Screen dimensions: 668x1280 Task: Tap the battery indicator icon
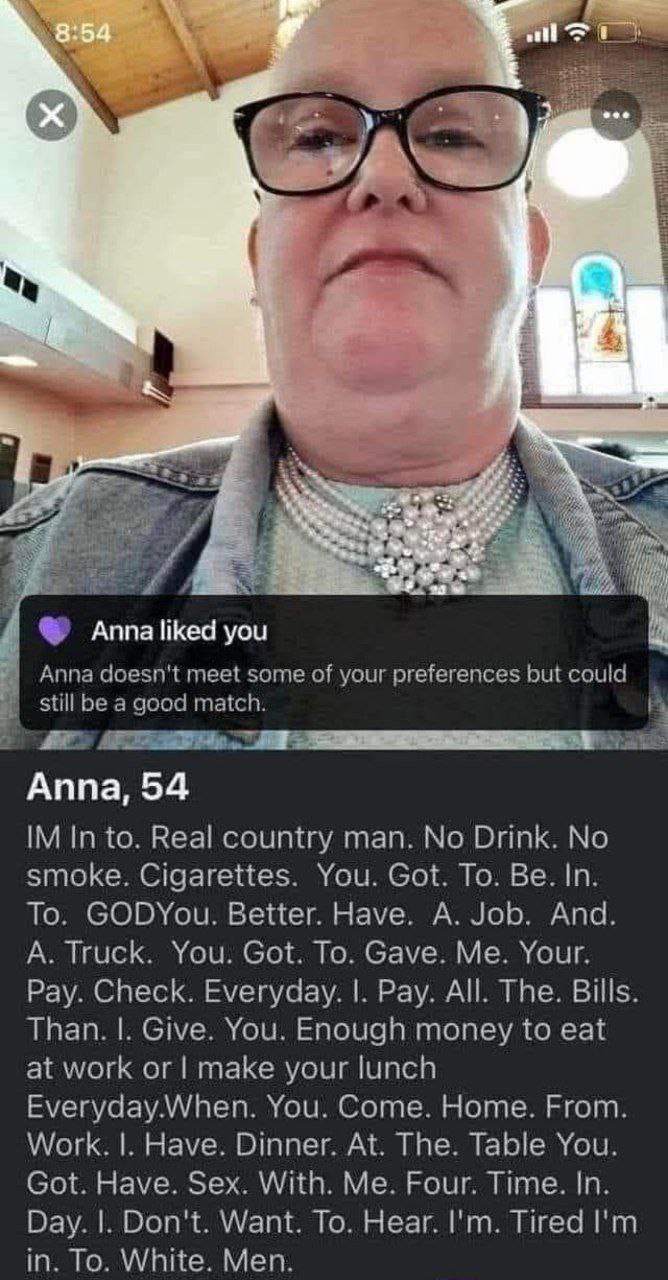[619, 35]
